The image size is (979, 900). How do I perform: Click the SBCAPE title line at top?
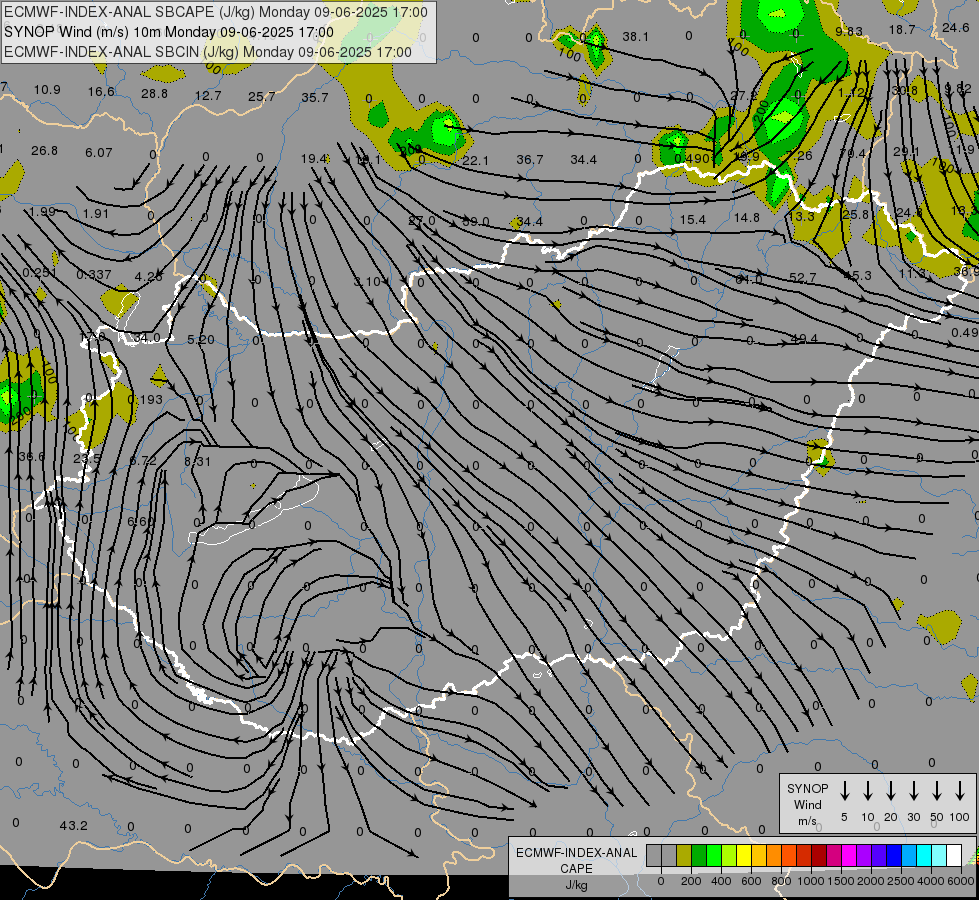216,12
